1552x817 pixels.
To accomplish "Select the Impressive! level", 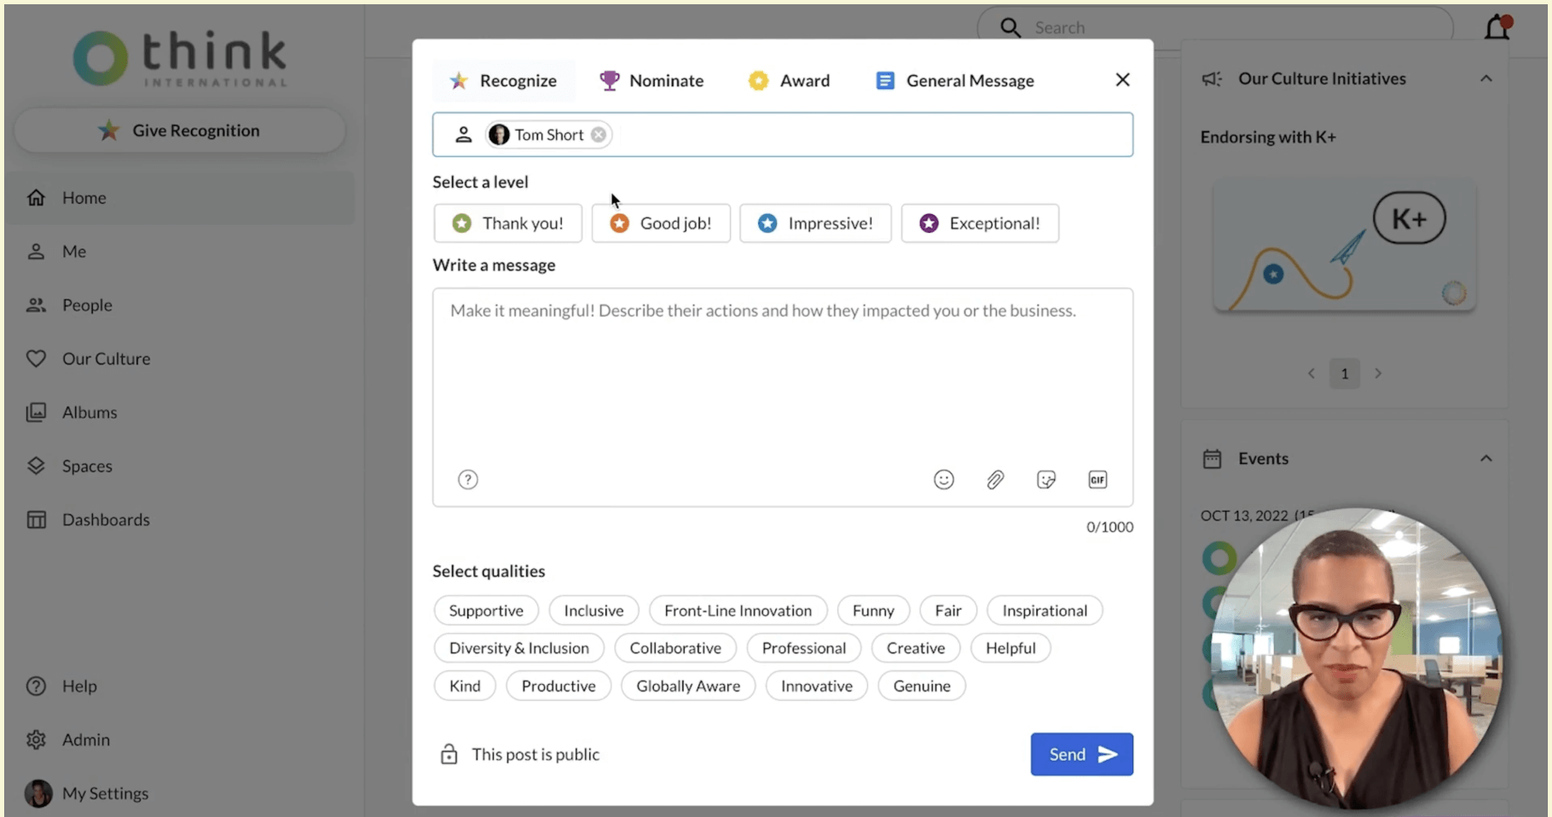I will (x=815, y=223).
